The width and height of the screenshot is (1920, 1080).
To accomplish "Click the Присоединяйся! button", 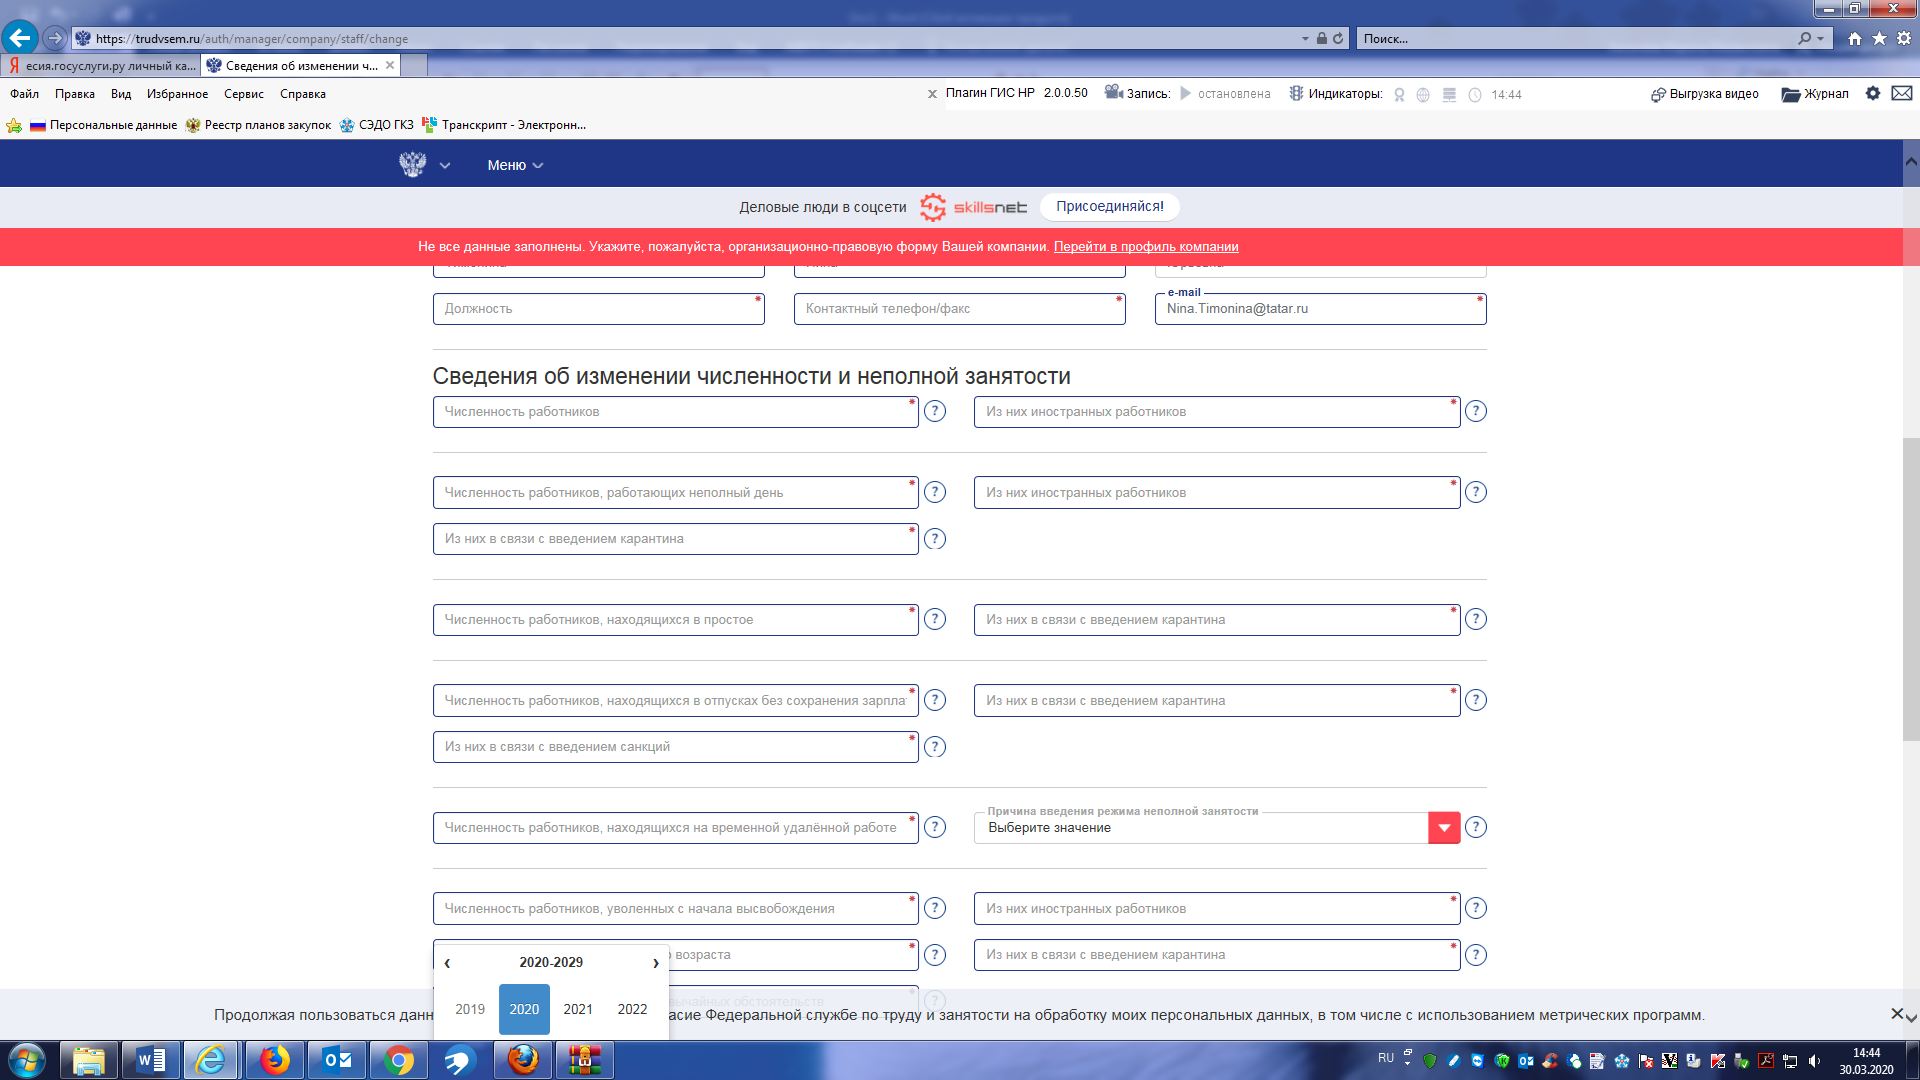I will (1109, 207).
